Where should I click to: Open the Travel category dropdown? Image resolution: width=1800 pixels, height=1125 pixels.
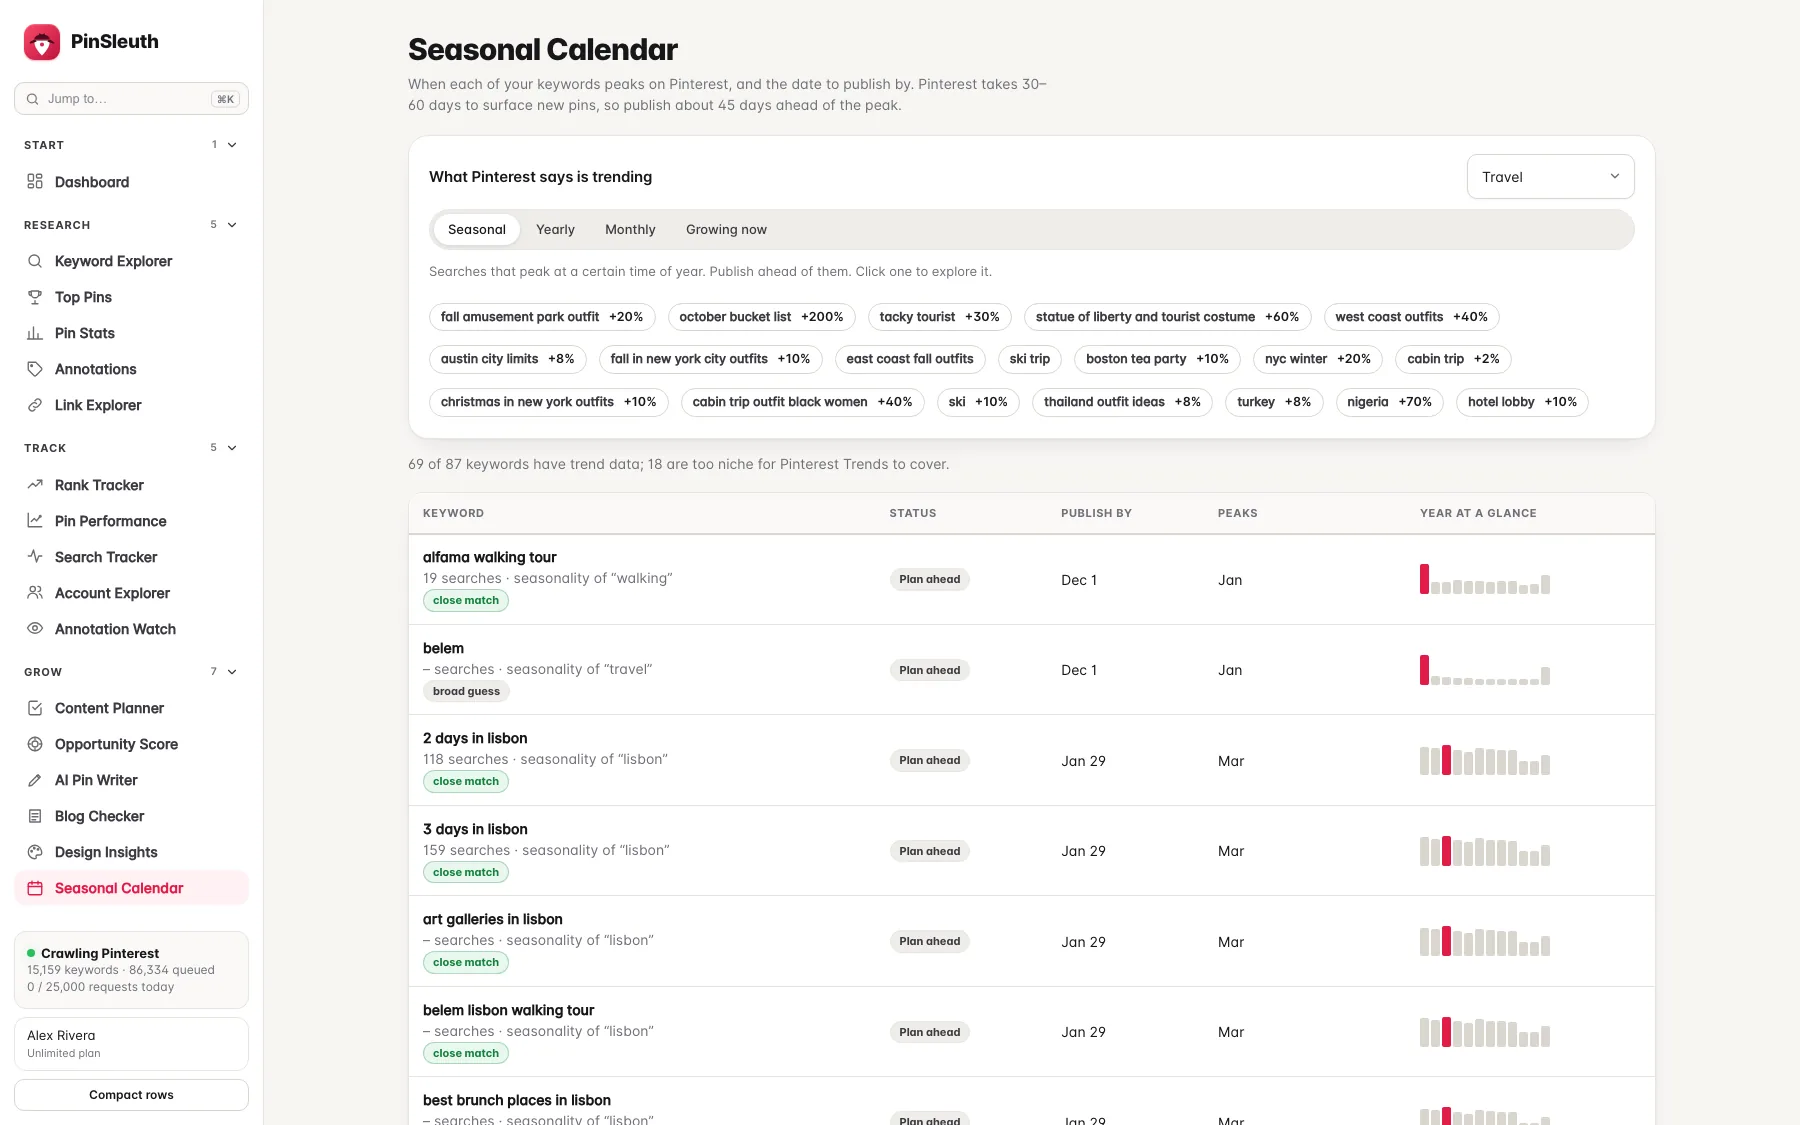[1550, 176]
